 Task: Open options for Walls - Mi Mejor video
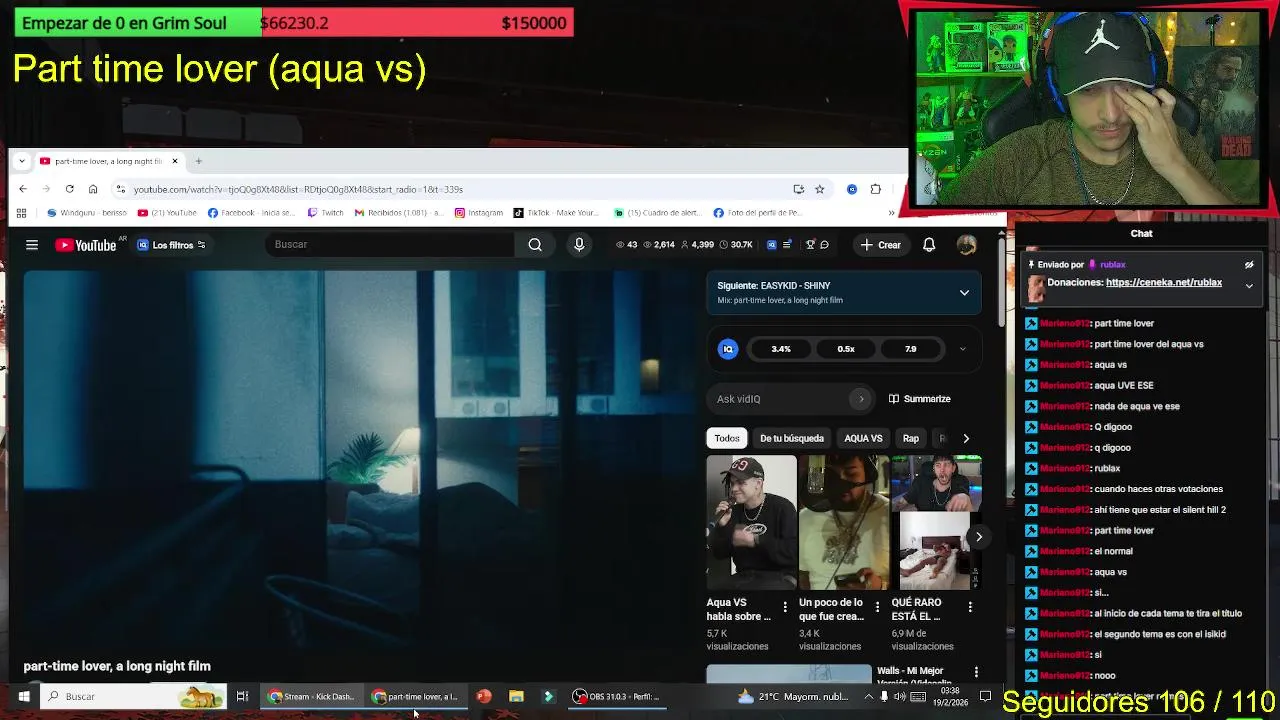(976, 673)
